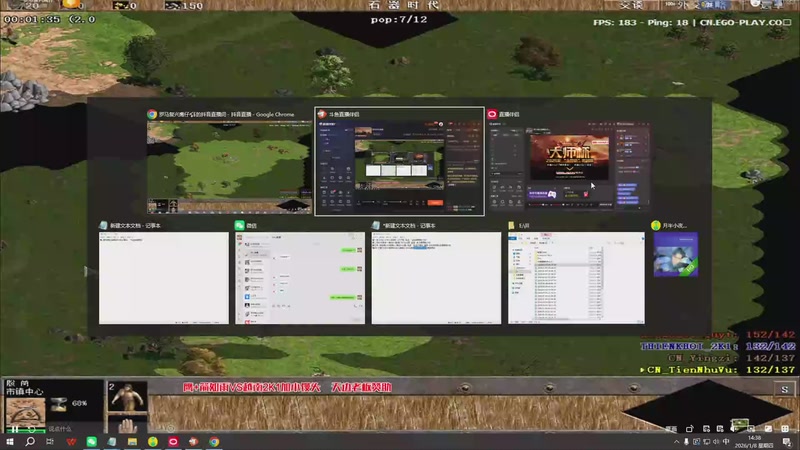Open Google Chrome from the taskbar

tap(214, 442)
